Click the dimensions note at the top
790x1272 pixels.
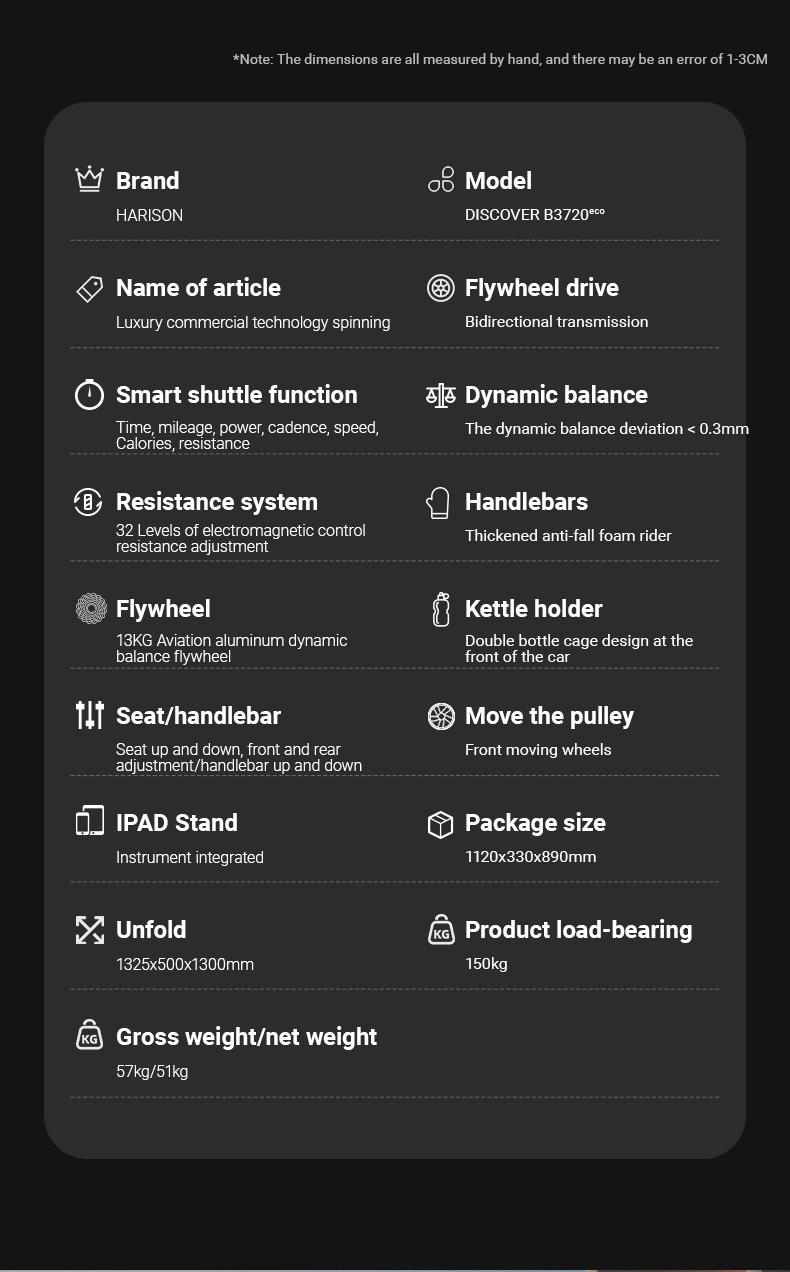click(x=500, y=59)
